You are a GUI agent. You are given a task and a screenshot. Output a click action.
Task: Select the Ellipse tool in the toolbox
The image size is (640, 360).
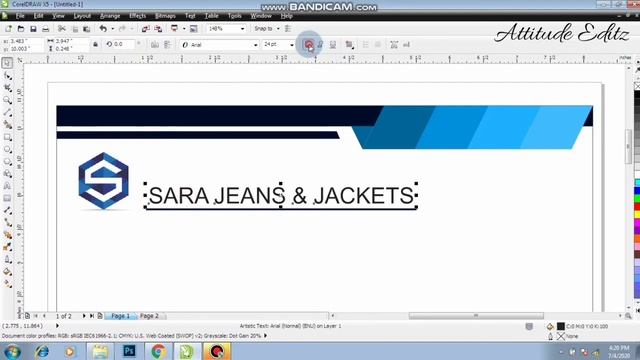(7, 150)
